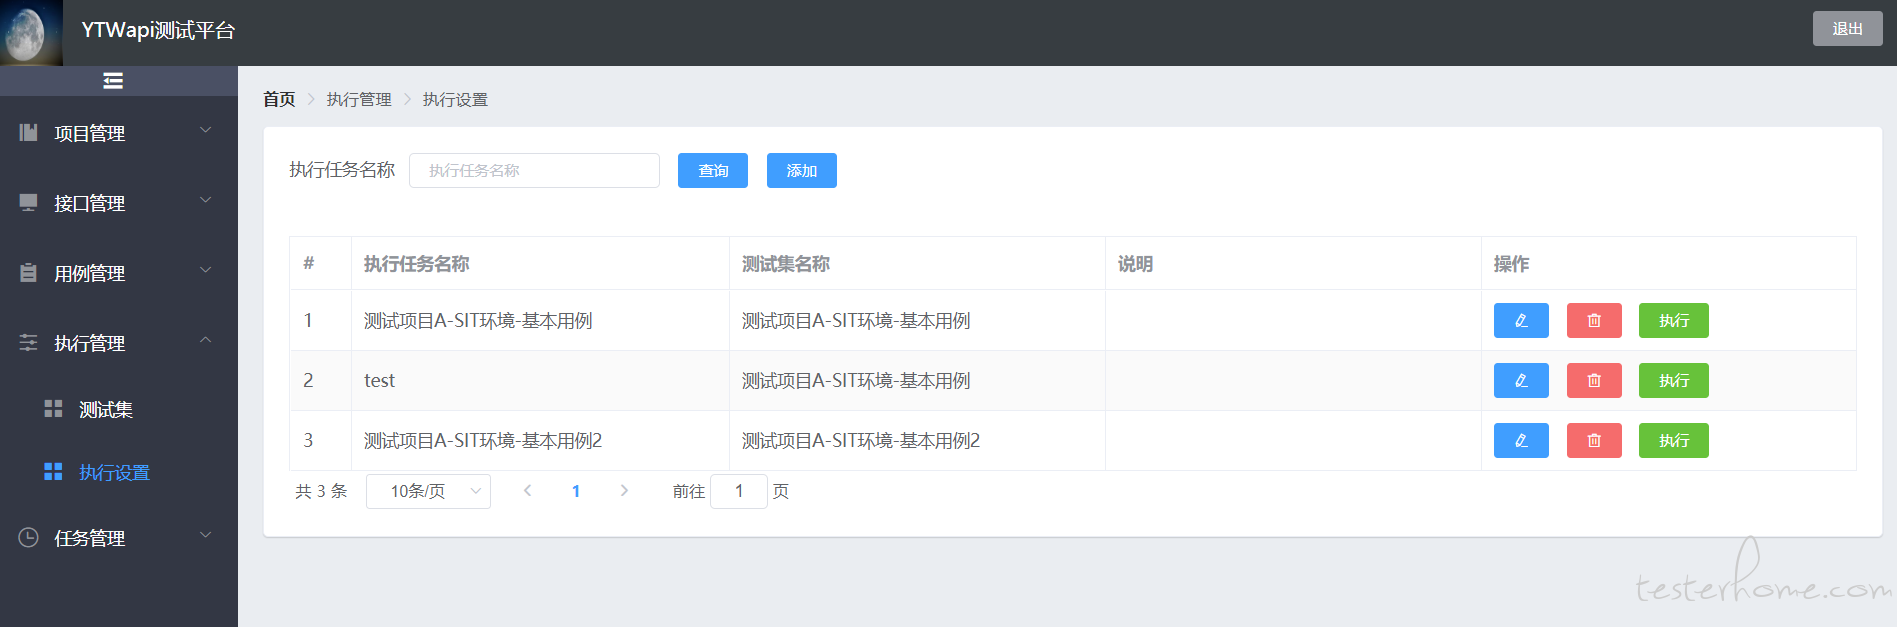
Task: Run 执行 for 基本用例2 task
Action: [x=1674, y=441]
